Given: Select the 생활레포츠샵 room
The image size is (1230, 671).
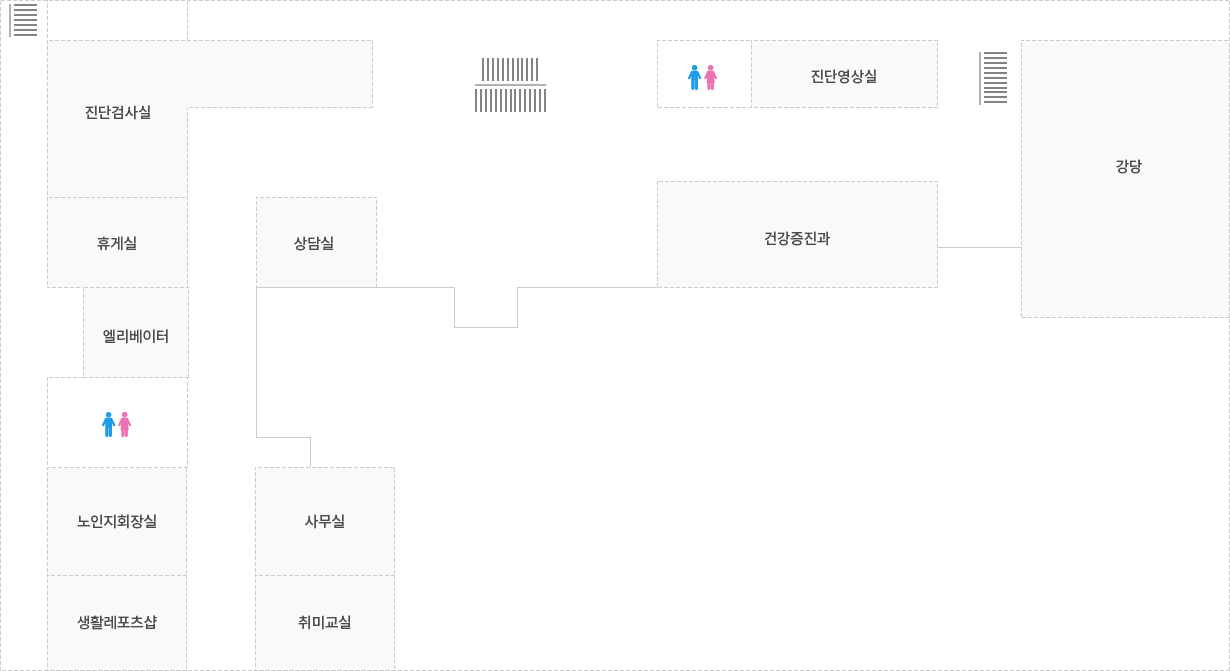Looking at the screenshot, I should 117,623.
